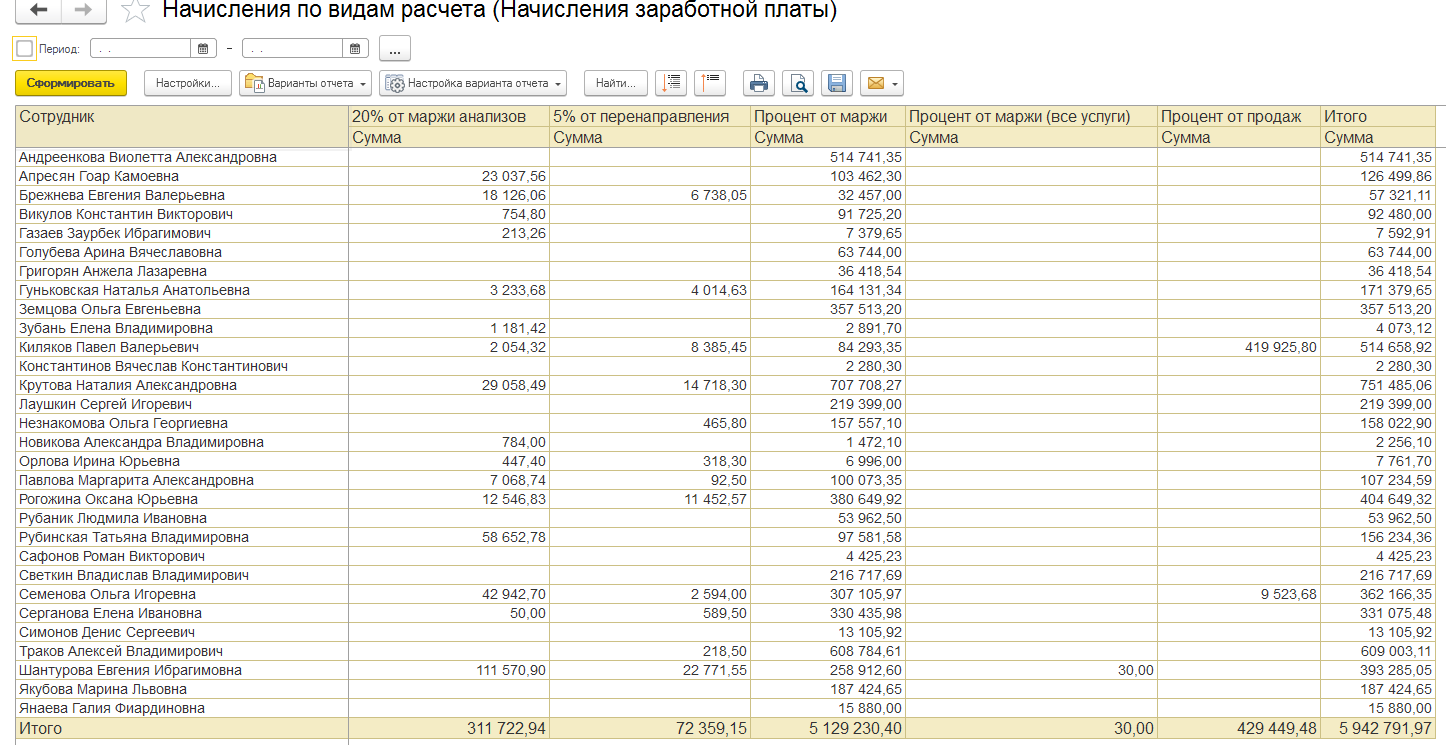Viewport: 1446px width, 745px height.
Task: Click total 5 129 230,40 in Итого row
Action: [x=854, y=728]
